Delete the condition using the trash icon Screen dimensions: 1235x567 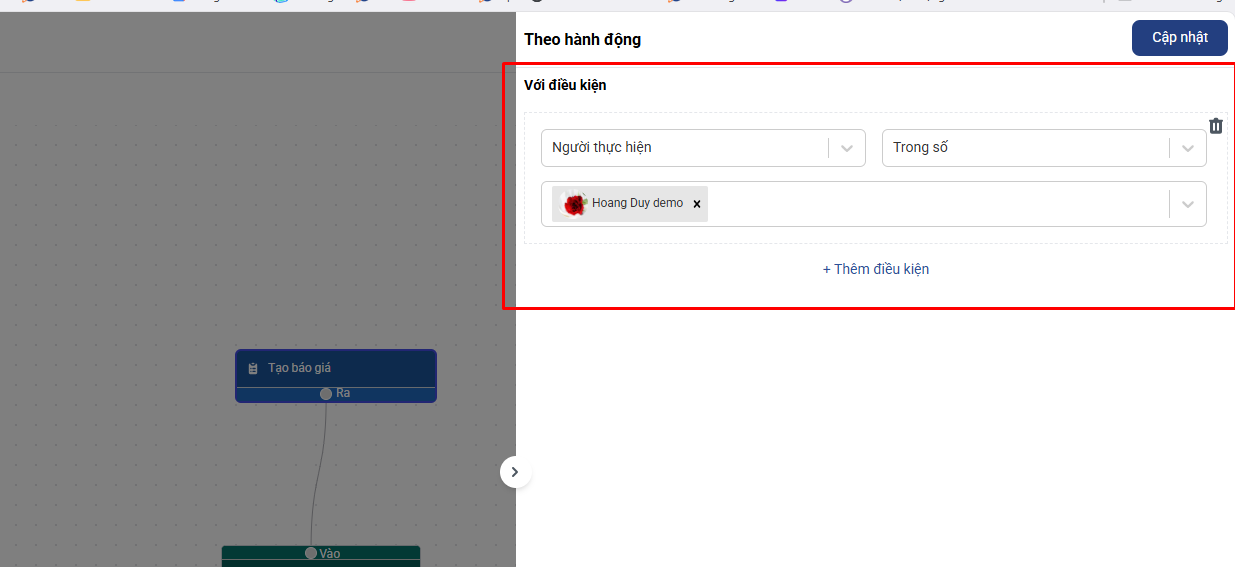[x=1215, y=126]
